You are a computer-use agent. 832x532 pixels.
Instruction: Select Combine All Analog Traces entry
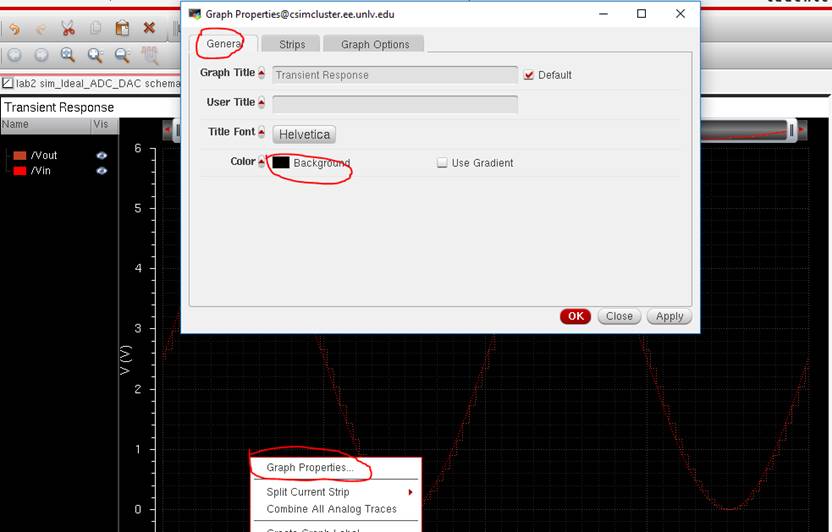[331, 509]
